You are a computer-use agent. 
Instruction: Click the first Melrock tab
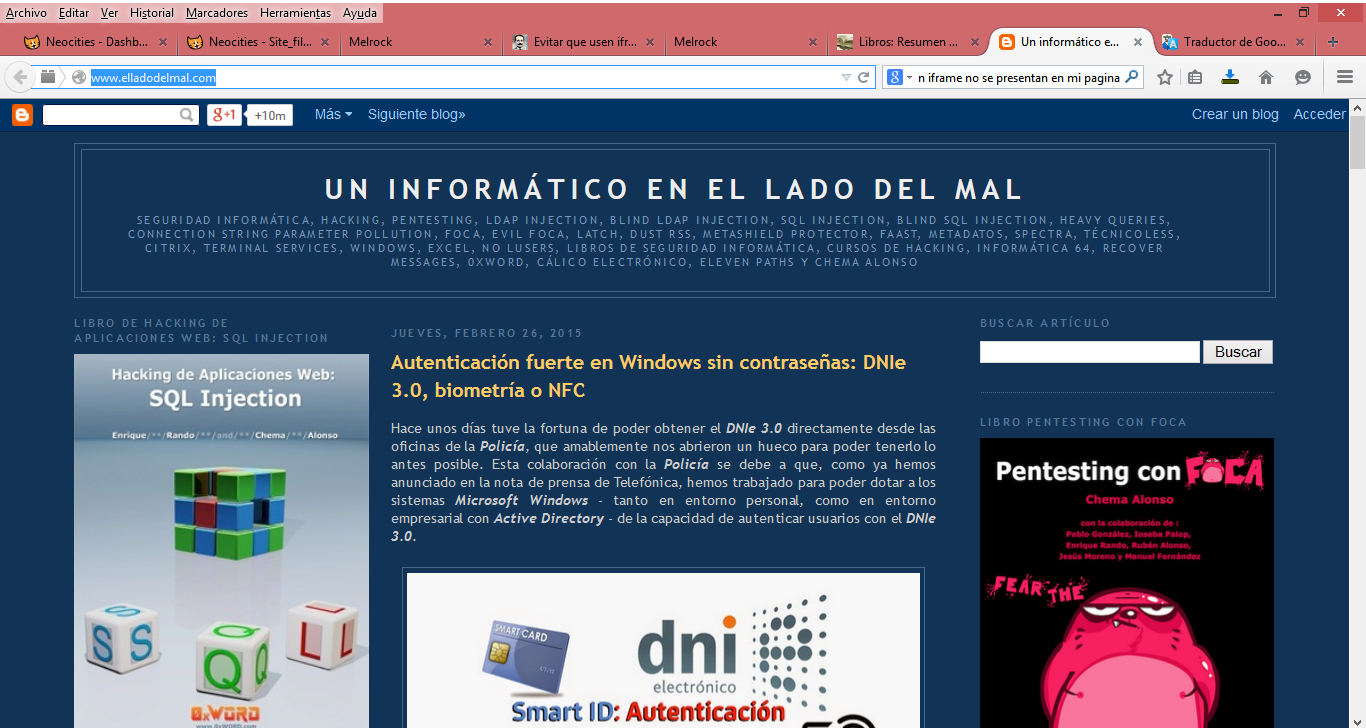point(421,42)
